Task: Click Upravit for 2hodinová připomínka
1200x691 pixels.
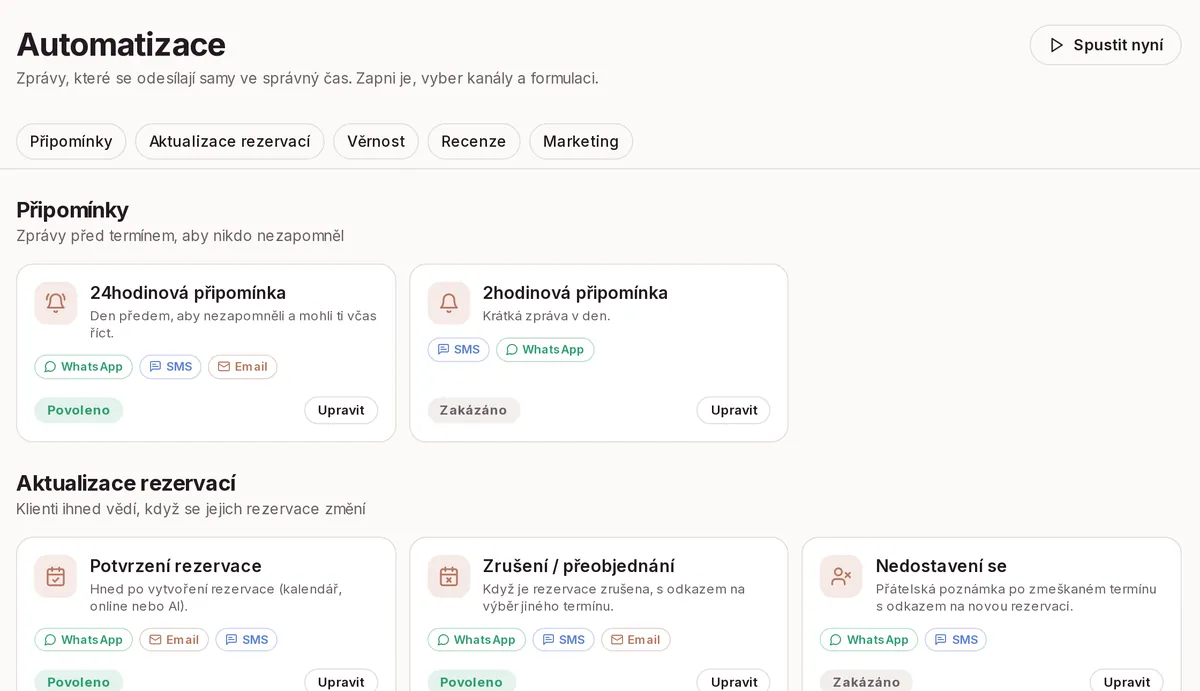Action: [734, 410]
